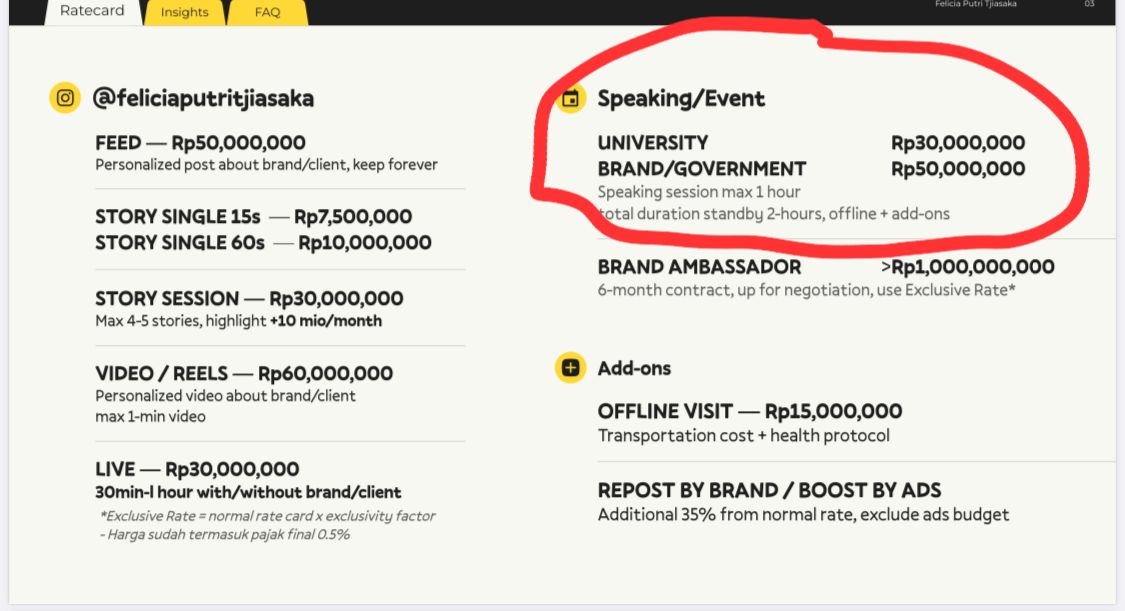Click the Instagram logo icon

[x=65, y=98]
